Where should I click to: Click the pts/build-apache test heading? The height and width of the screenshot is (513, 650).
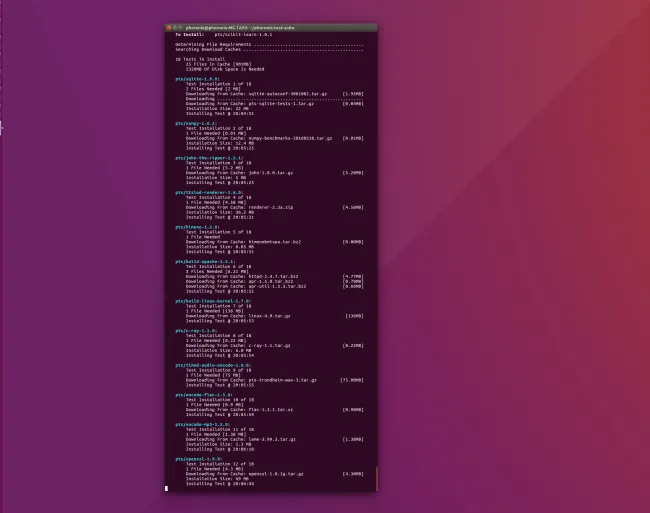[205, 262]
